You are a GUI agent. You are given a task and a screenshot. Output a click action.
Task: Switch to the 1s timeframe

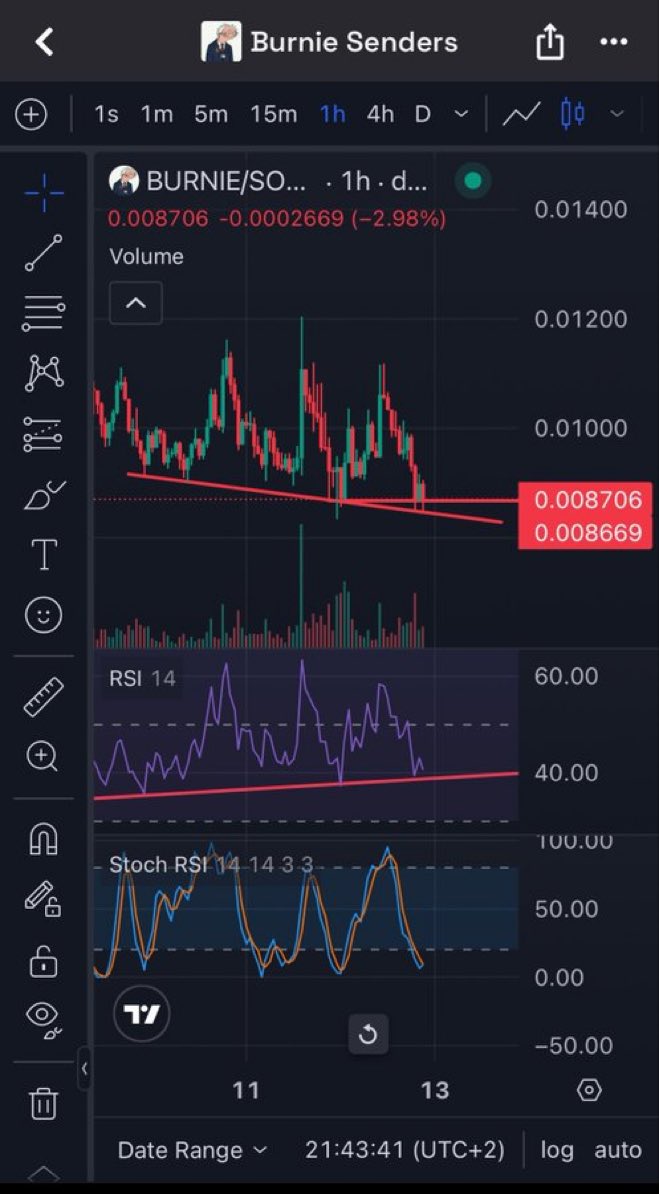pos(106,115)
